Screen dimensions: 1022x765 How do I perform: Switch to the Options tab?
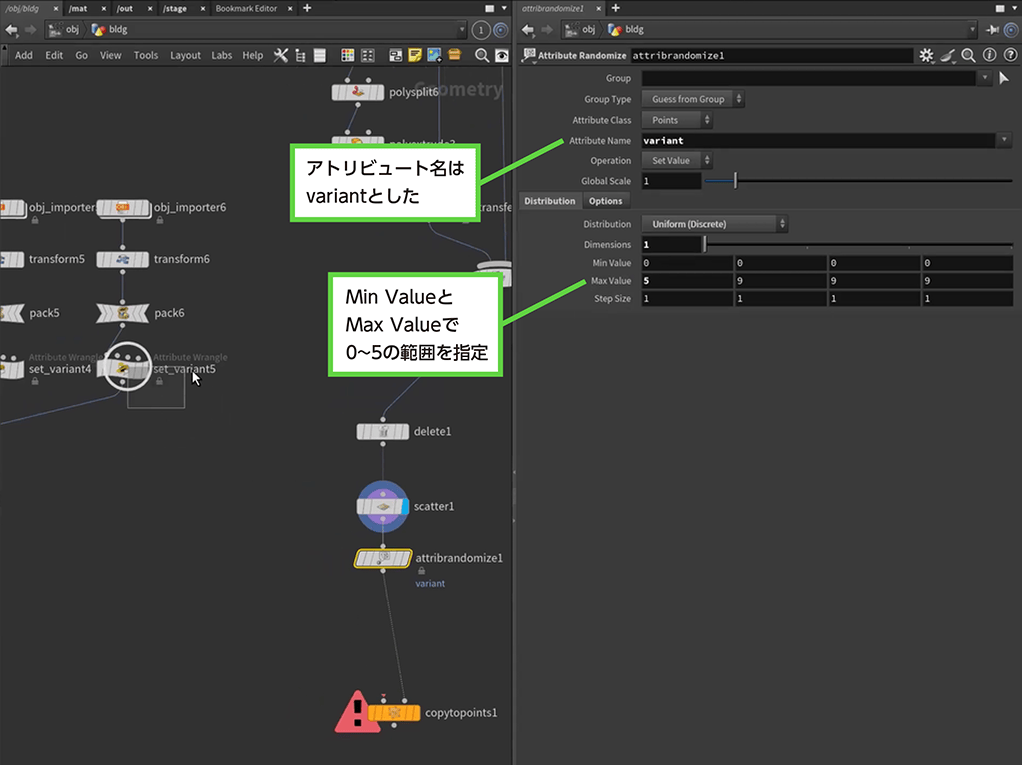tap(605, 201)
